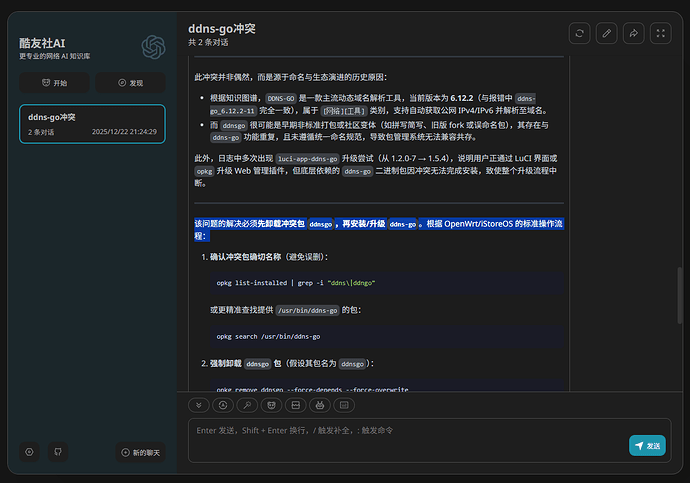
Task: Click the /usr/bin/ddns-go inline code label
Action: click(x=308, y=311)
